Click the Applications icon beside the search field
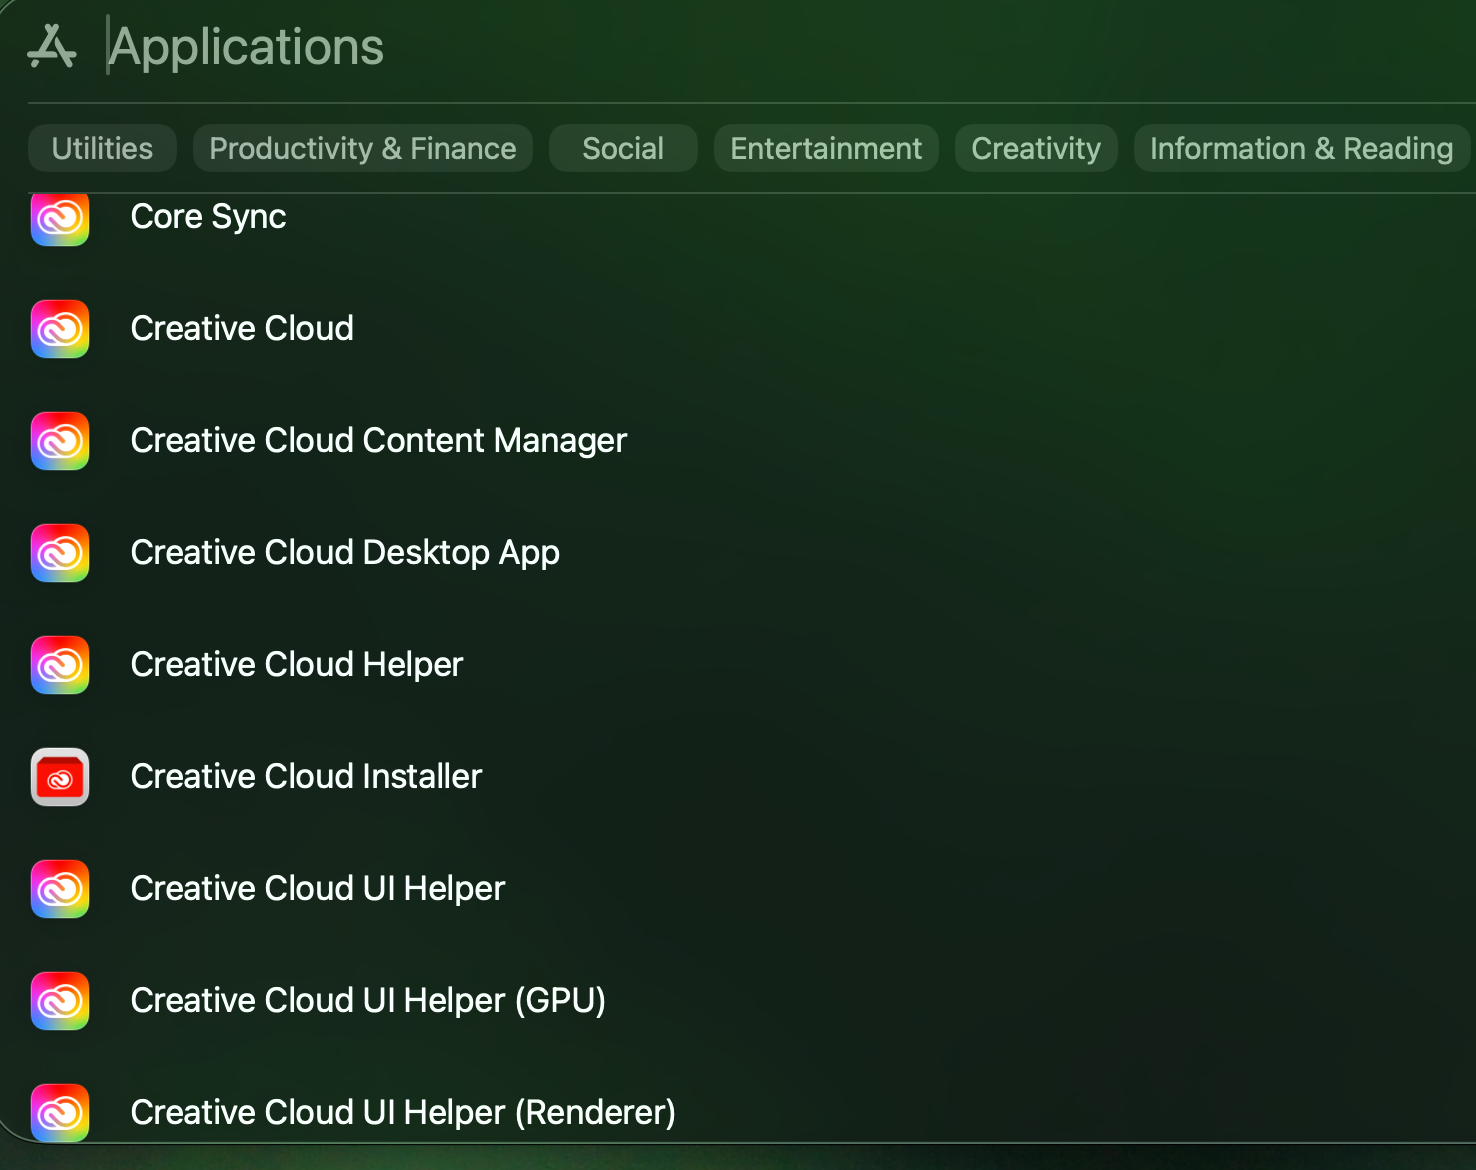 52,47
